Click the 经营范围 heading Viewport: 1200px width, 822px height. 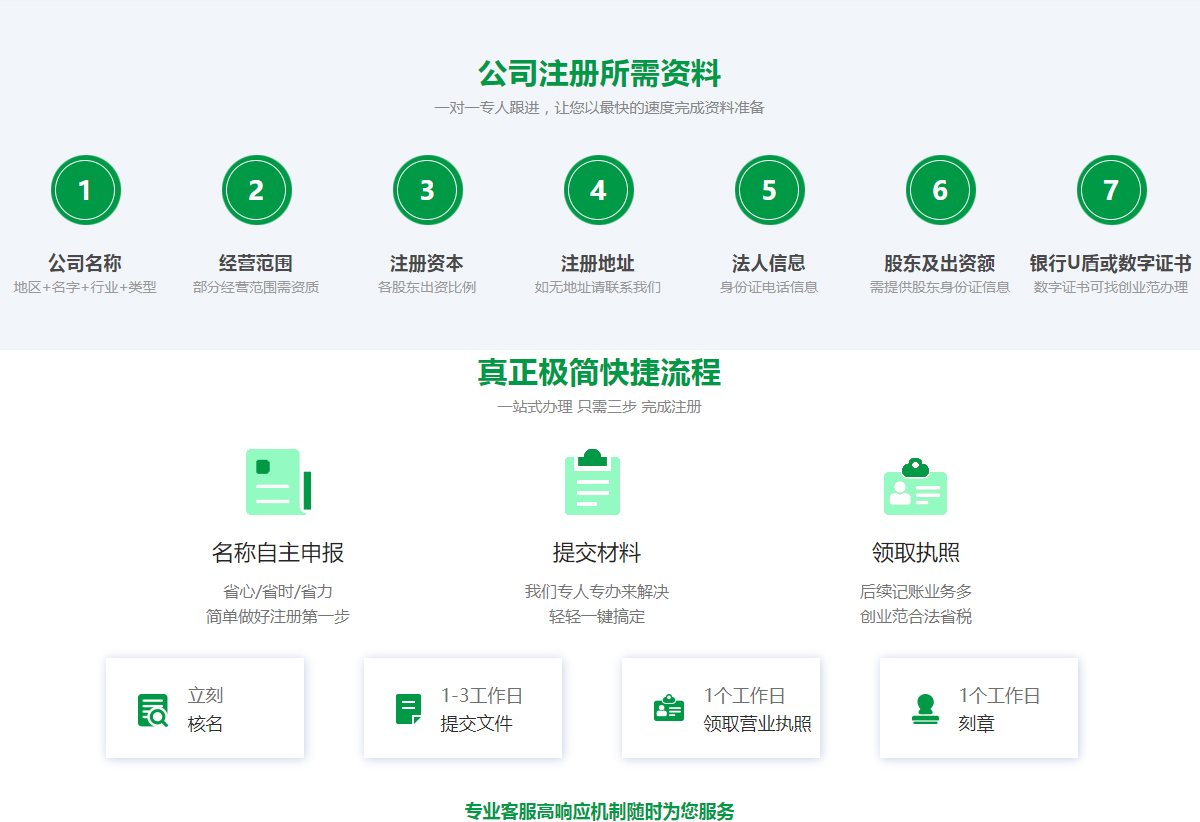click(x=256, y=263)
